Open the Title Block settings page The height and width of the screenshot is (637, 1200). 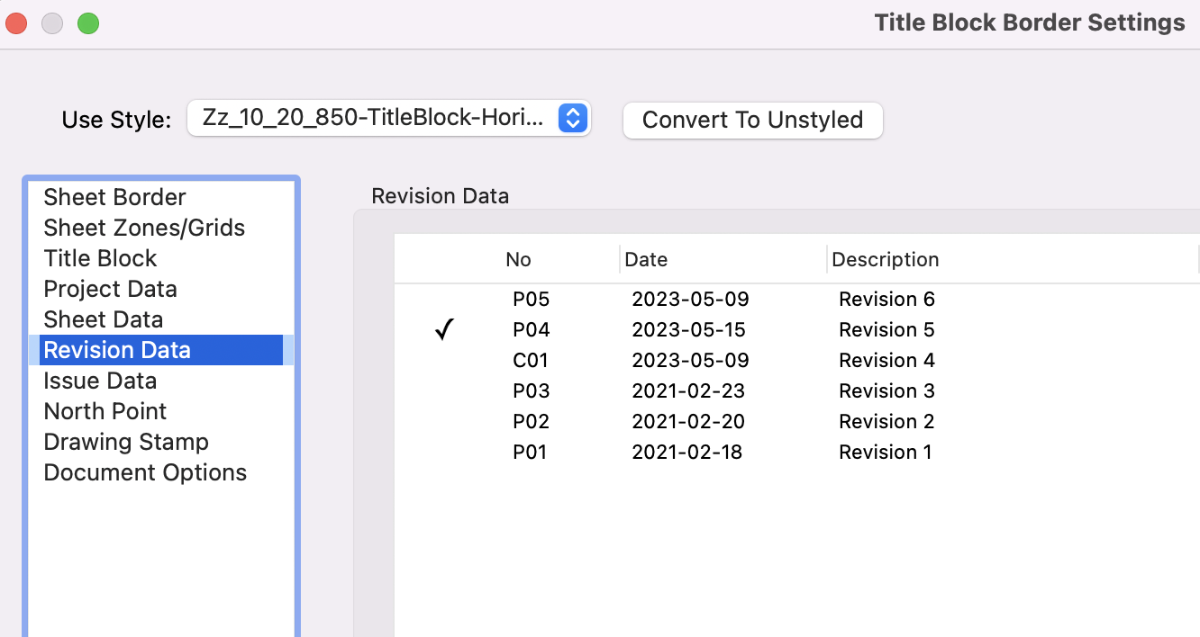click(100, 258)
